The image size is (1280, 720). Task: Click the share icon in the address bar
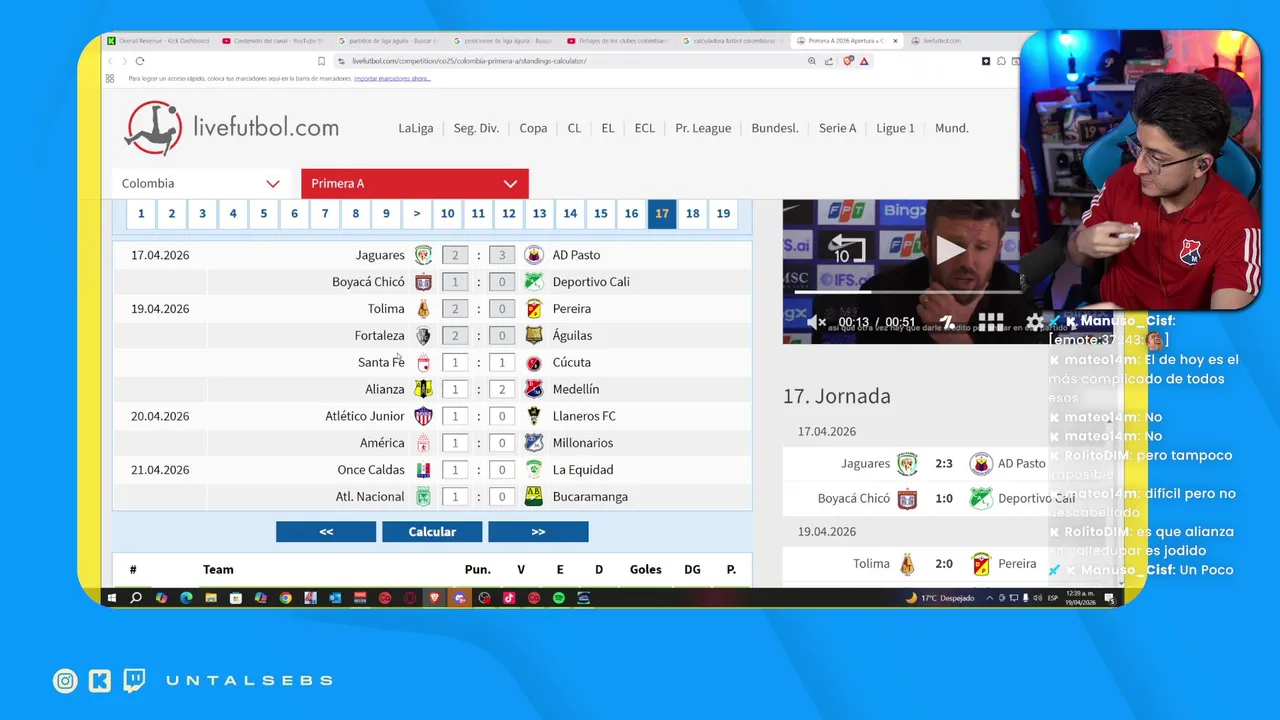pyautogui.click(x=829, y=61)
